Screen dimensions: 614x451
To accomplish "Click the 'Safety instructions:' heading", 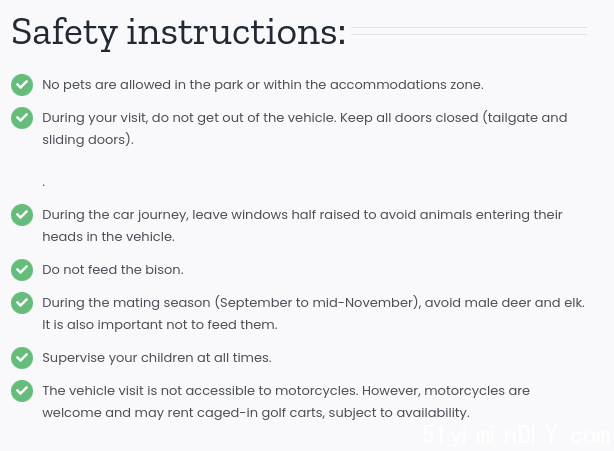I will [x=179, y=32].
